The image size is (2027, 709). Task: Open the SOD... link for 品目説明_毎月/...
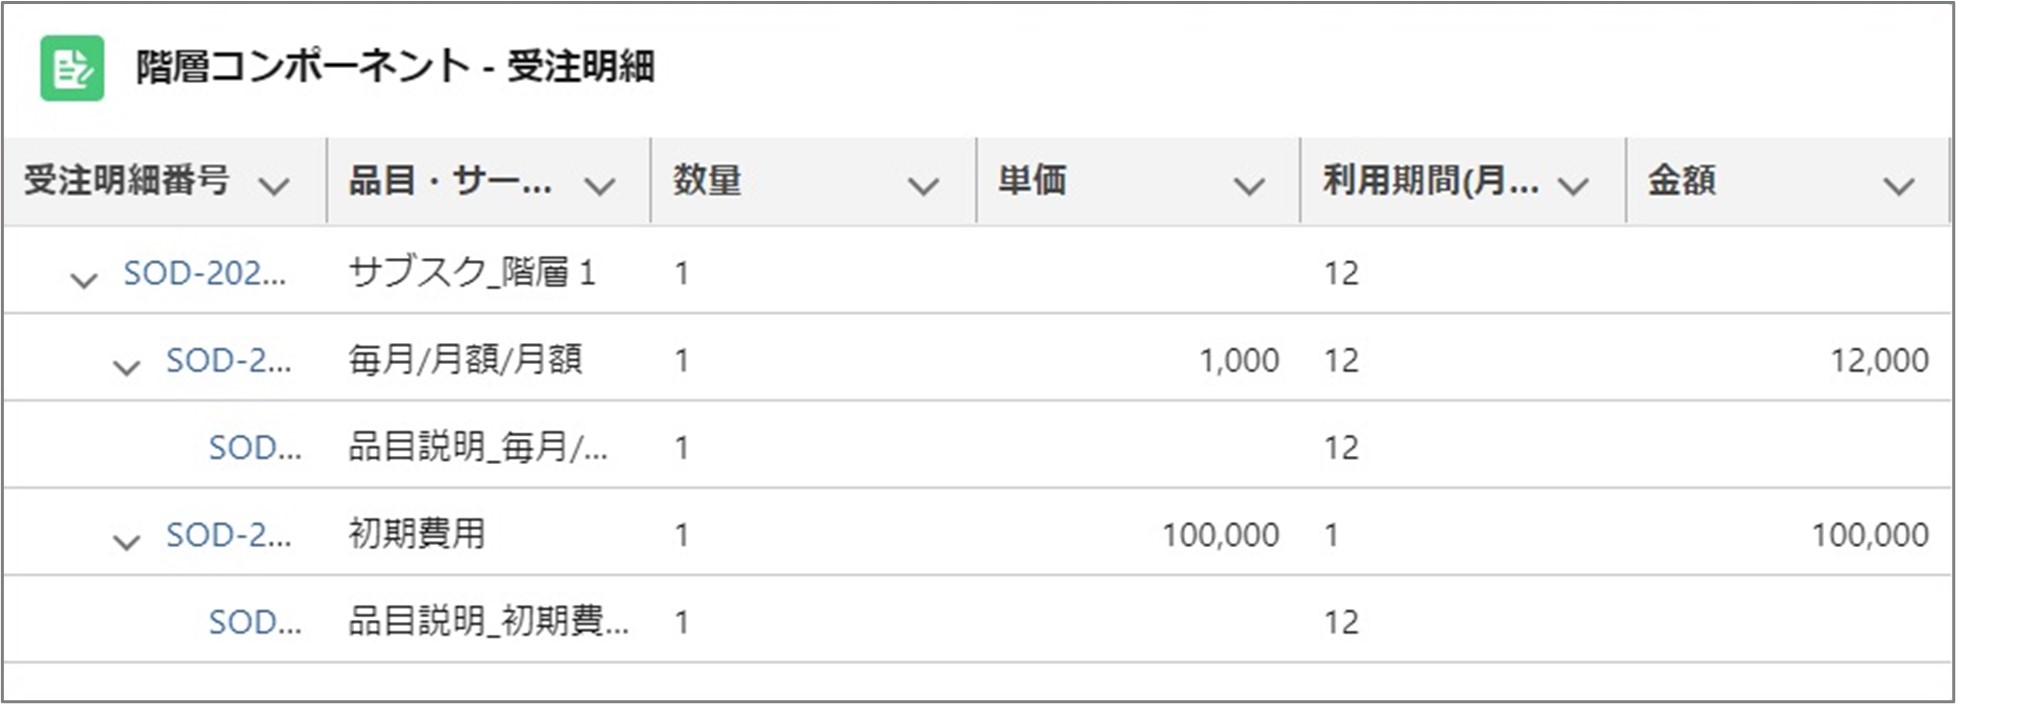pyautogui.click(x=254, y=447)
